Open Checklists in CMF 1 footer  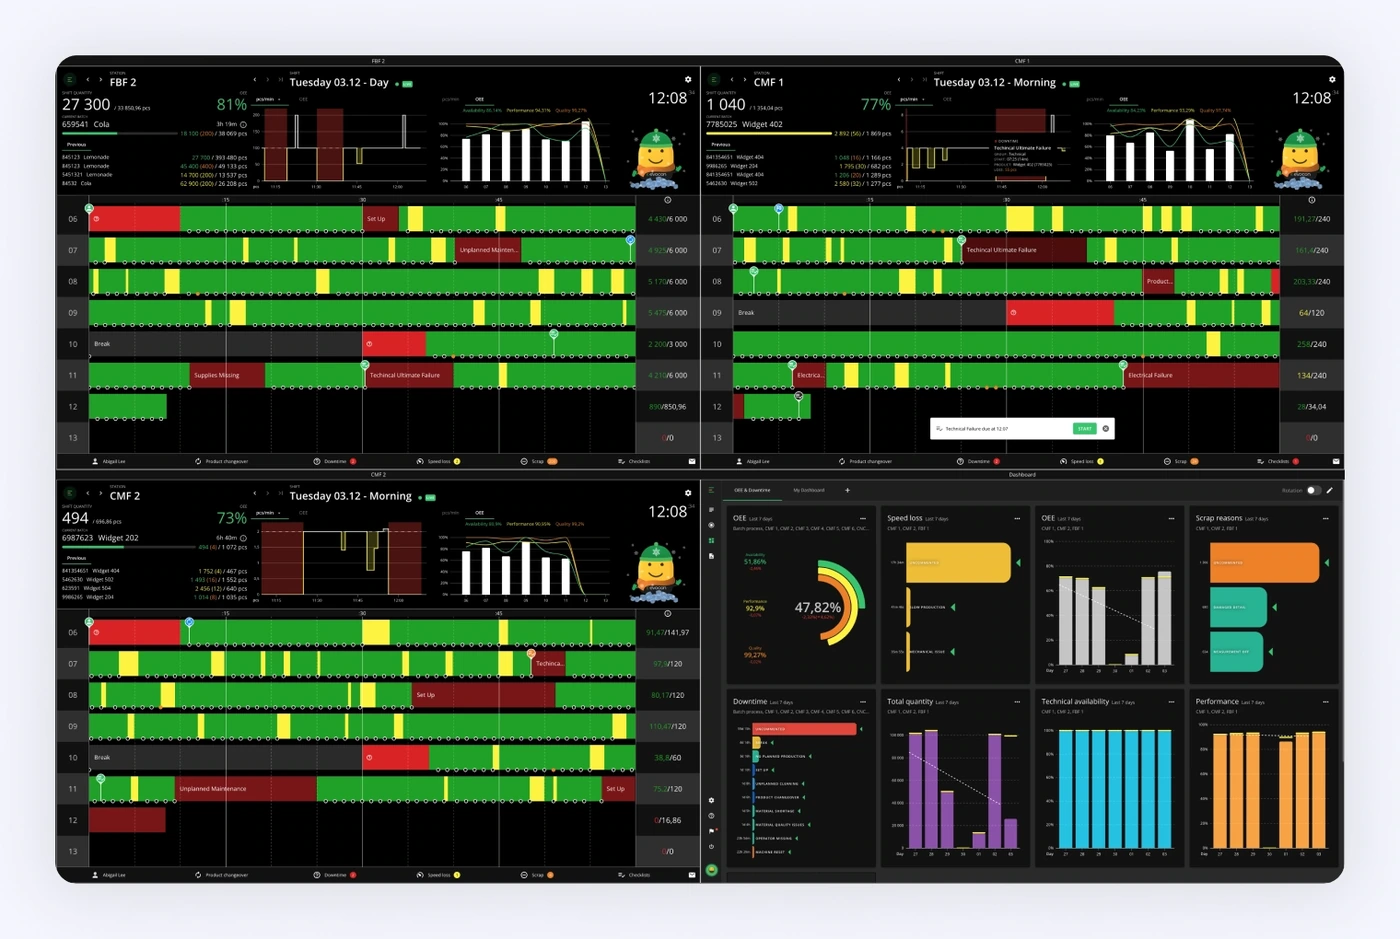coord(1278,461)
